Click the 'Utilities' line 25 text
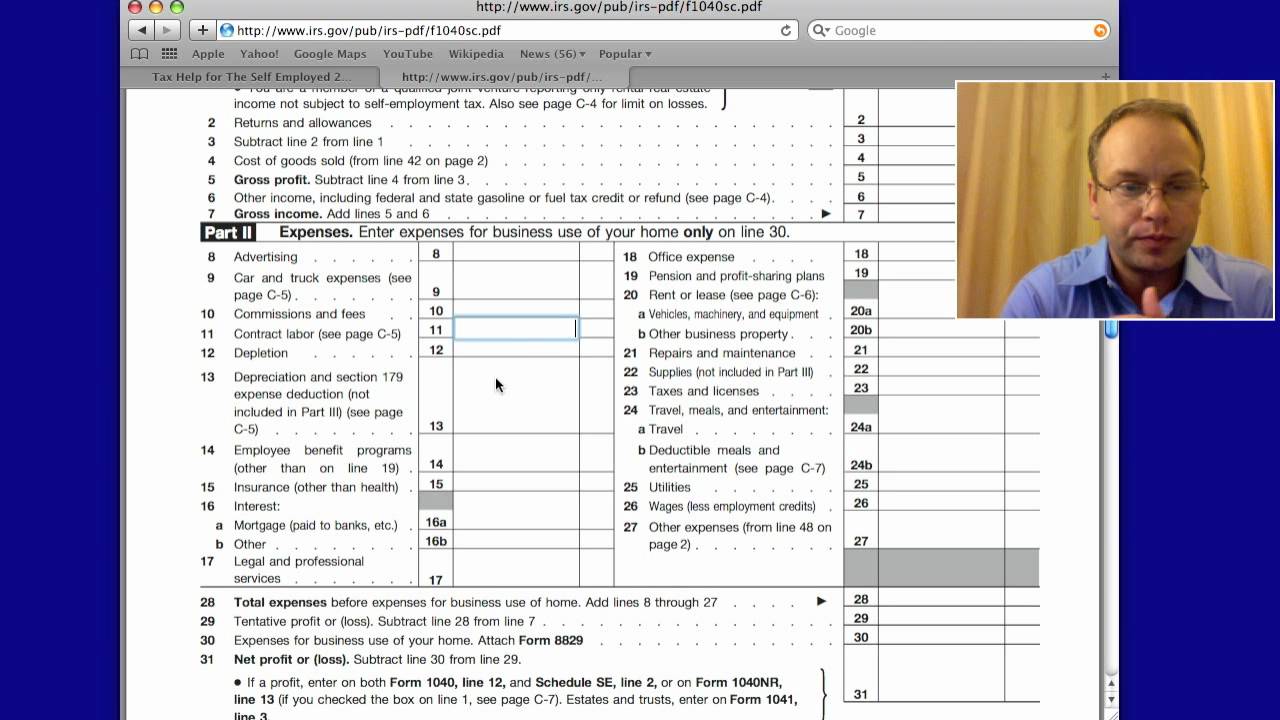The height and width of the screenshot is (720, 1280). 670,487
